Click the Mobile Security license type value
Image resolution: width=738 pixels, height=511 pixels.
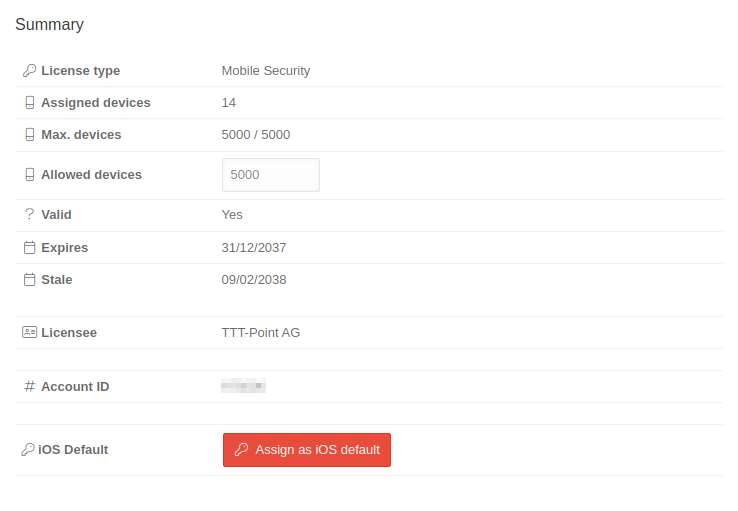click(x=266, y=71)
